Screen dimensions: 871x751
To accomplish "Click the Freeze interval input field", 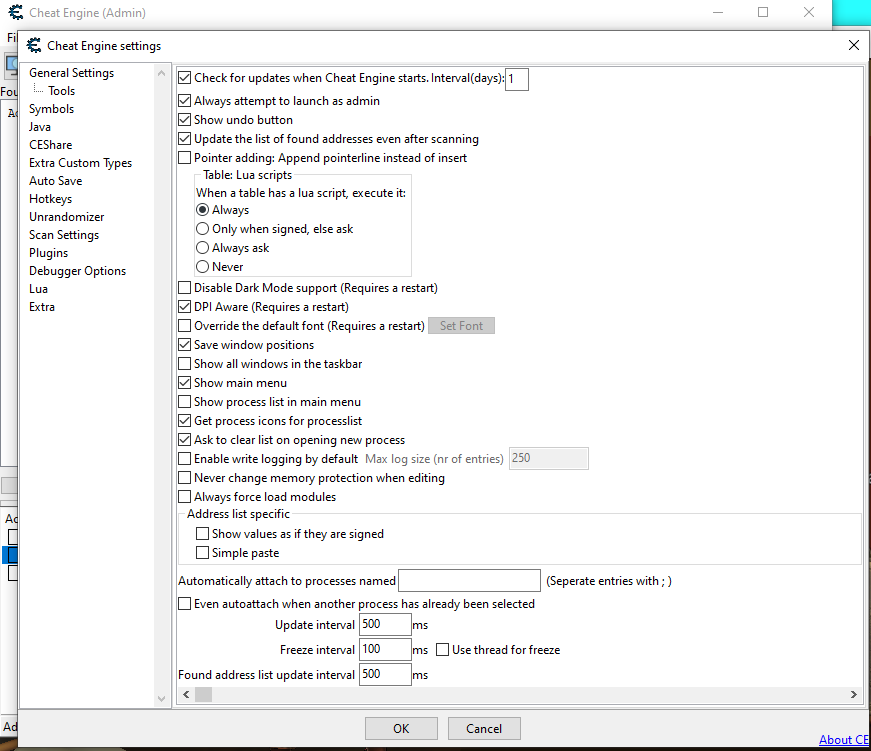I will pyautogui.click(x=385, y=649).
